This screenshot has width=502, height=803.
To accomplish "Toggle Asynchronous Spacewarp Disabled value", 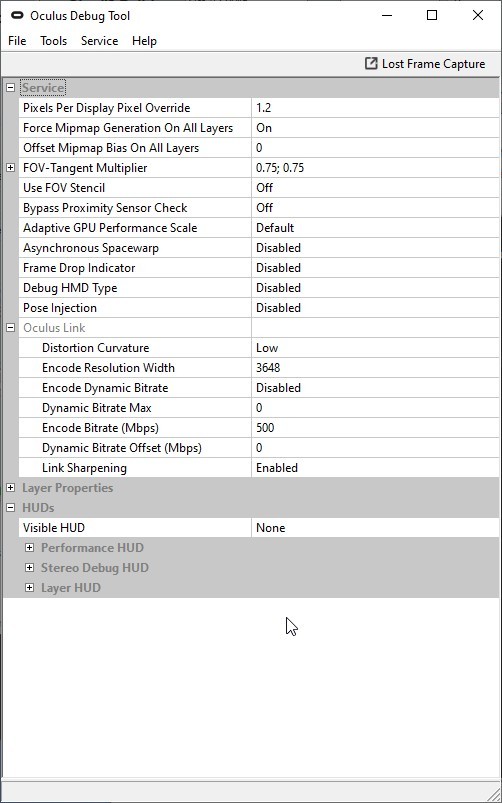I will (x=375, y=248).
